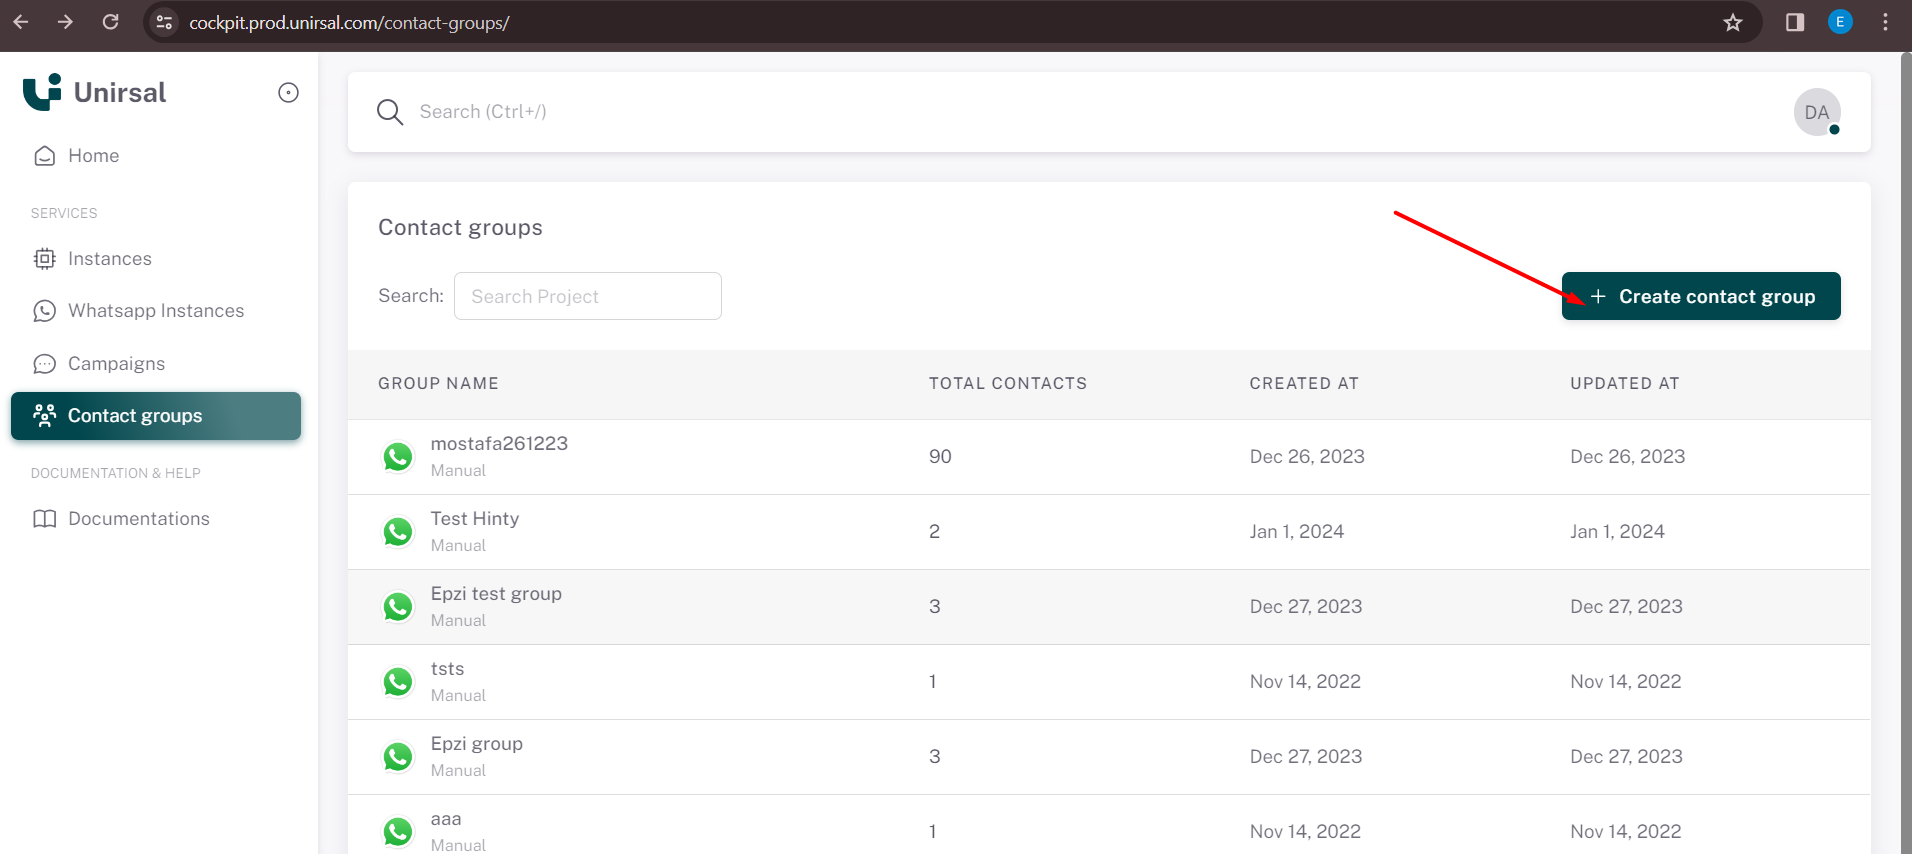Click the Whatsapp Instances phone icon
Viewport: 1912px width, 854px height.
[x=44, y=311]
